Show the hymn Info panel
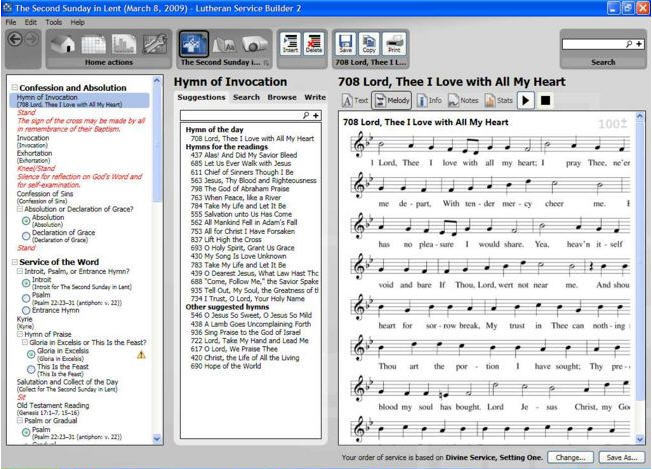The image size is (652, 469). click(429, 100)
